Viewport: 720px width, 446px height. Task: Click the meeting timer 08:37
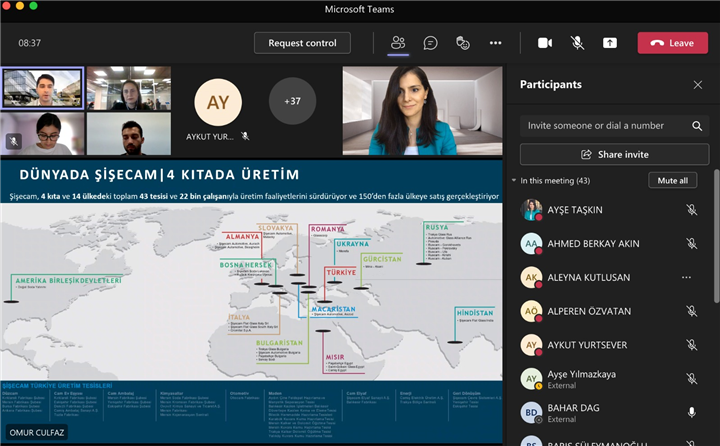29,43
